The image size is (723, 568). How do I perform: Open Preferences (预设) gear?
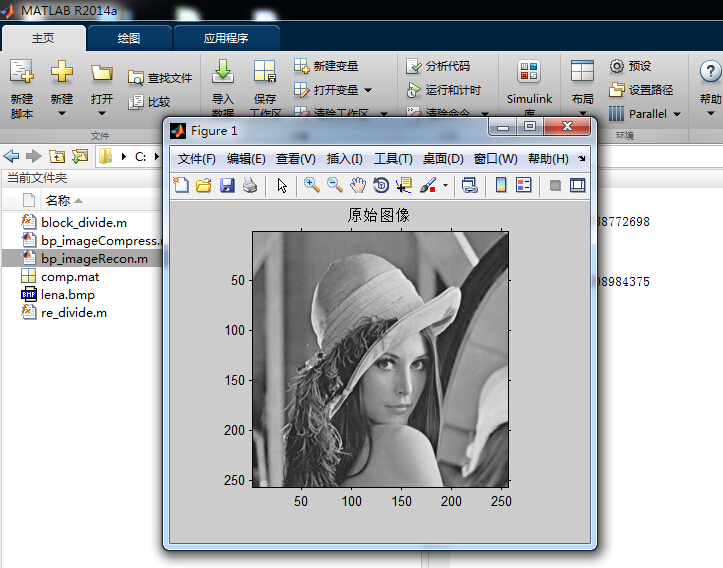click(630, 66)
